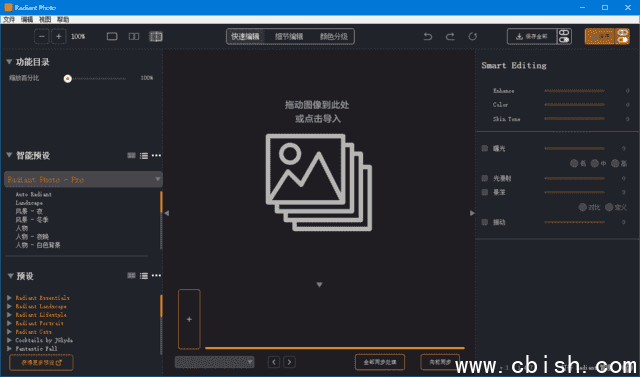The width and height of the screenshot is (640, 377).
Task: Select the 低 radio option
Action: (574, 164)
